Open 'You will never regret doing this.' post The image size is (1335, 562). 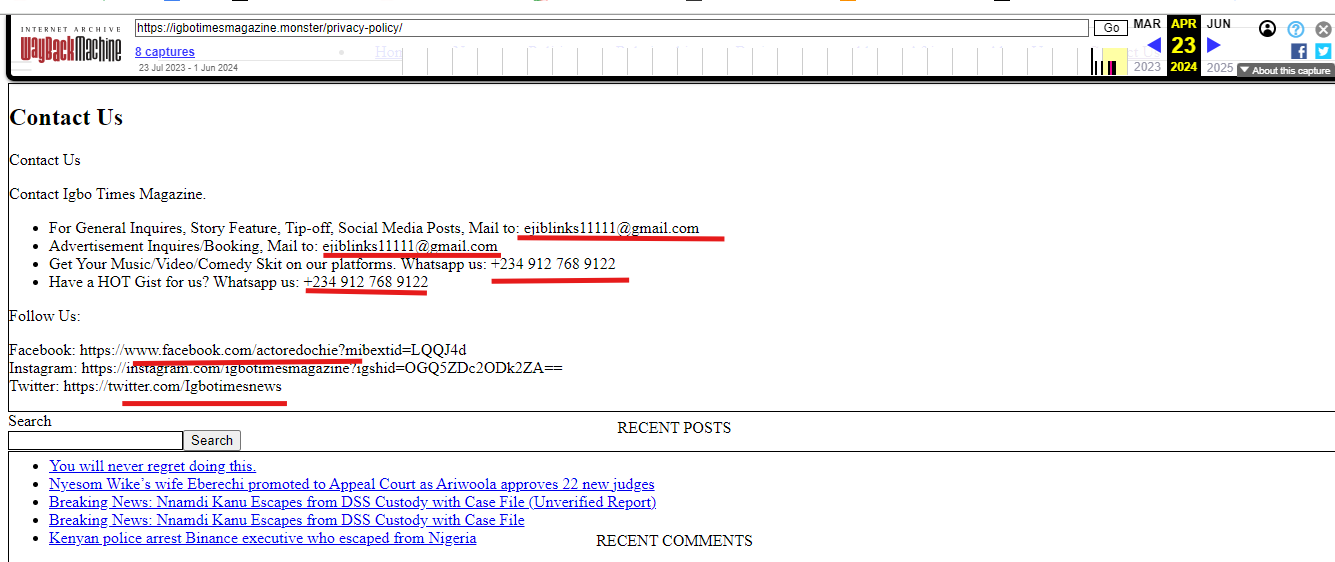click(x=152, y=466)
